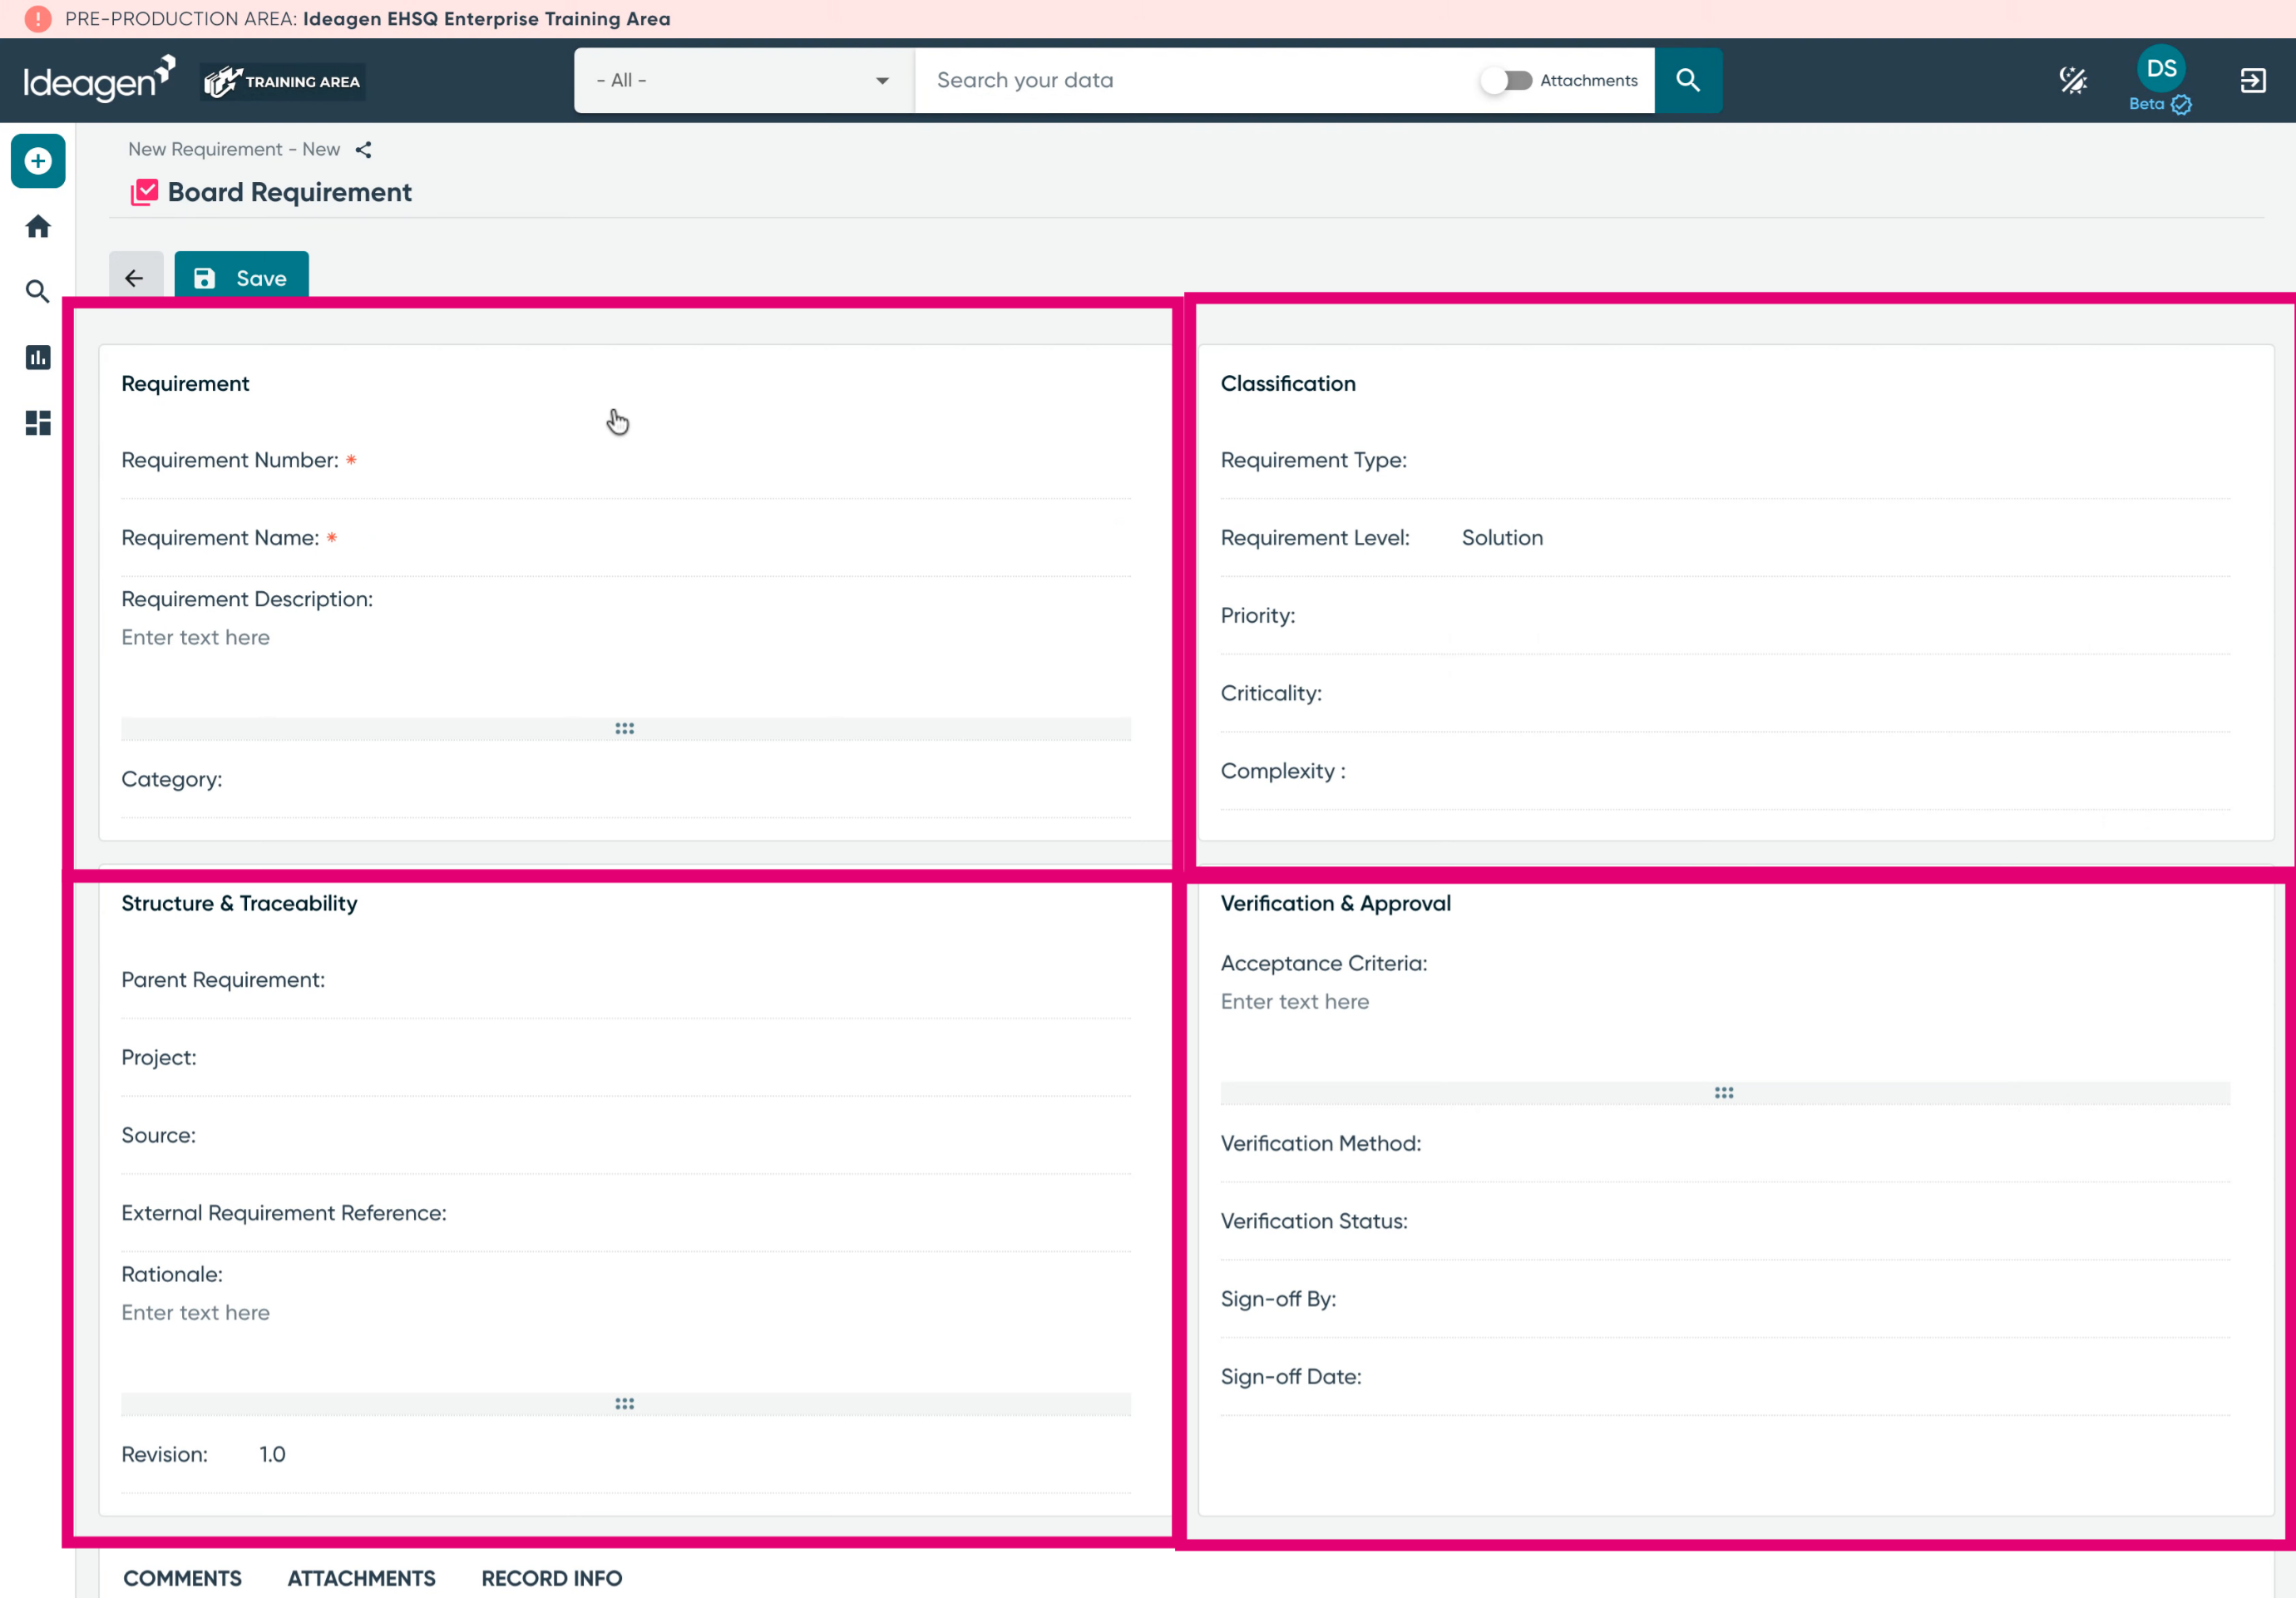Viewport: 2296px width, 1598px height.
Task: Open the Requirement Level field showing Solution
Action: coord(1725,538)
